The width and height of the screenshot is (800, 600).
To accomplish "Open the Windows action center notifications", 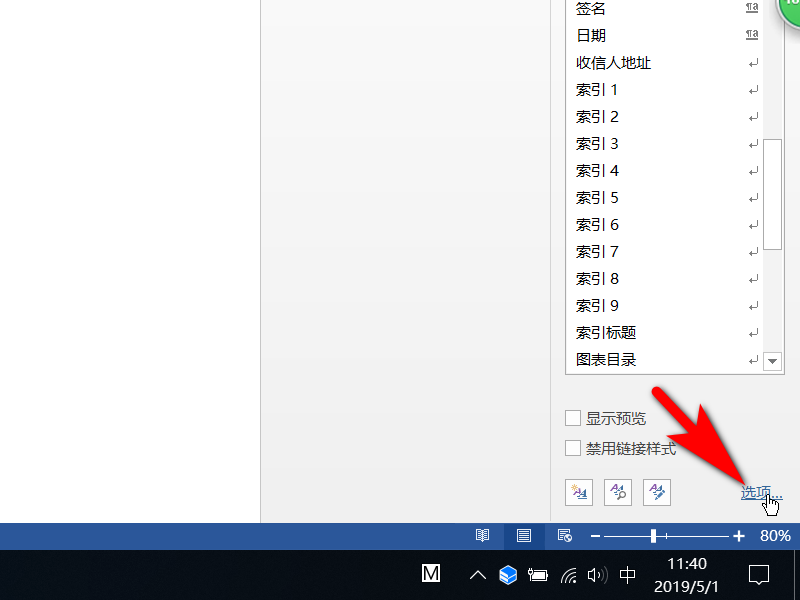I will click(x=759, y=575).
